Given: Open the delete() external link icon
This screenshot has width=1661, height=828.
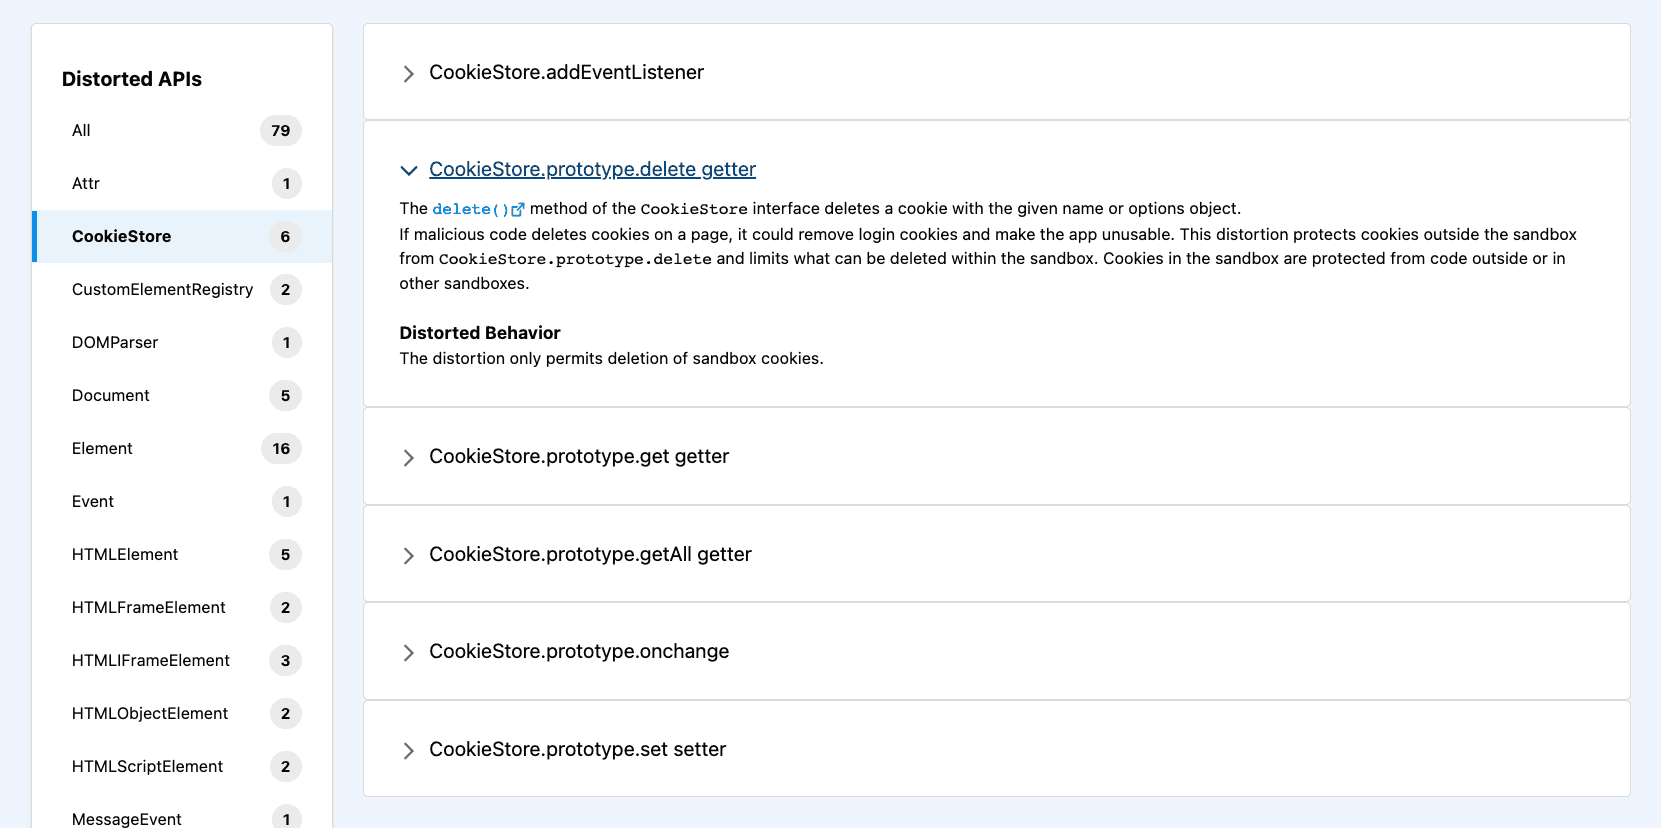Looking at the screenshot, I should coord(517,210).
